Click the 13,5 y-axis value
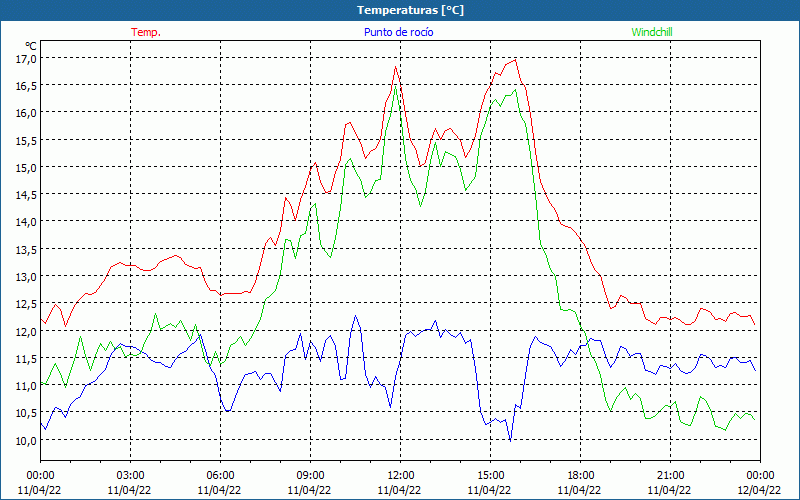 [26, 249]
